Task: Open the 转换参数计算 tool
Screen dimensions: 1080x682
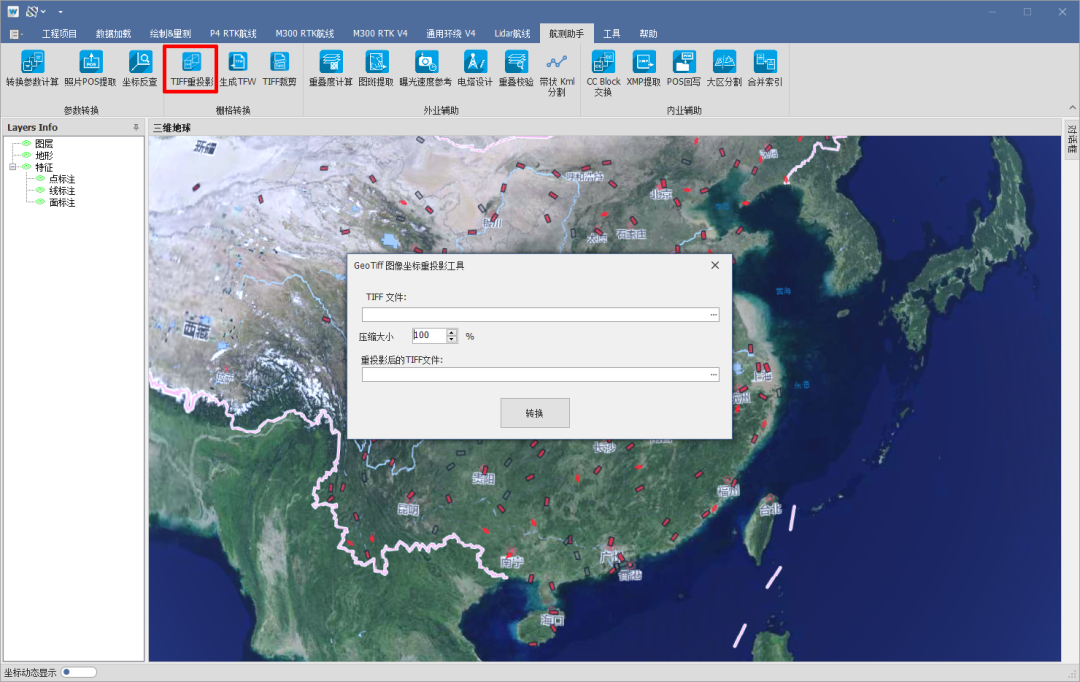Action: (x=32, y=69)
